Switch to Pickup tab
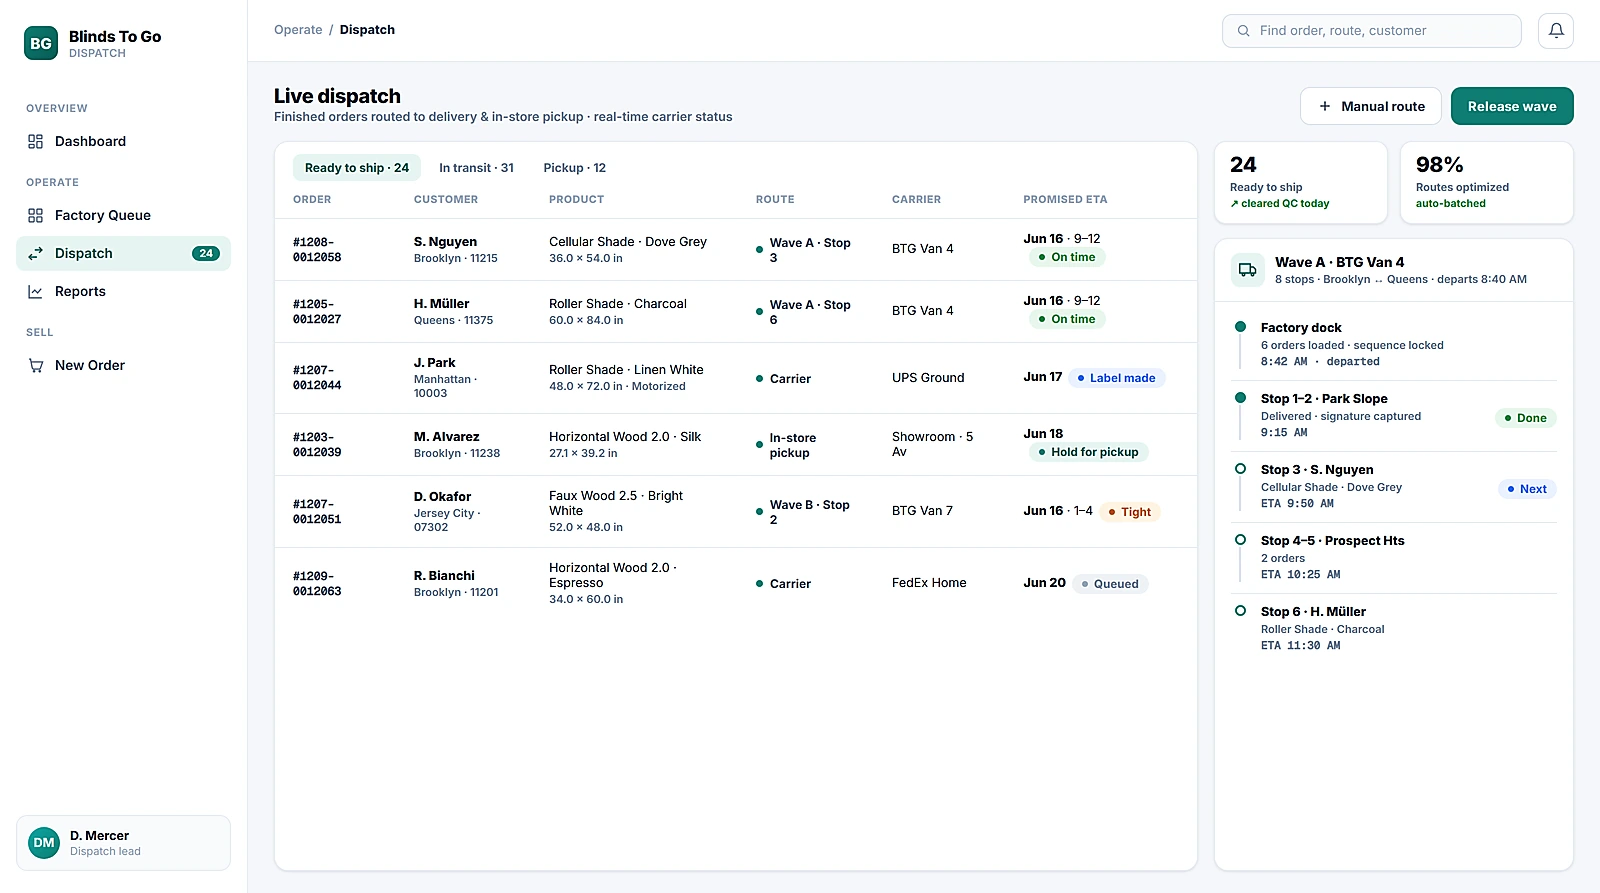This screenshot has width=1600, height=893. click(575, 168)
